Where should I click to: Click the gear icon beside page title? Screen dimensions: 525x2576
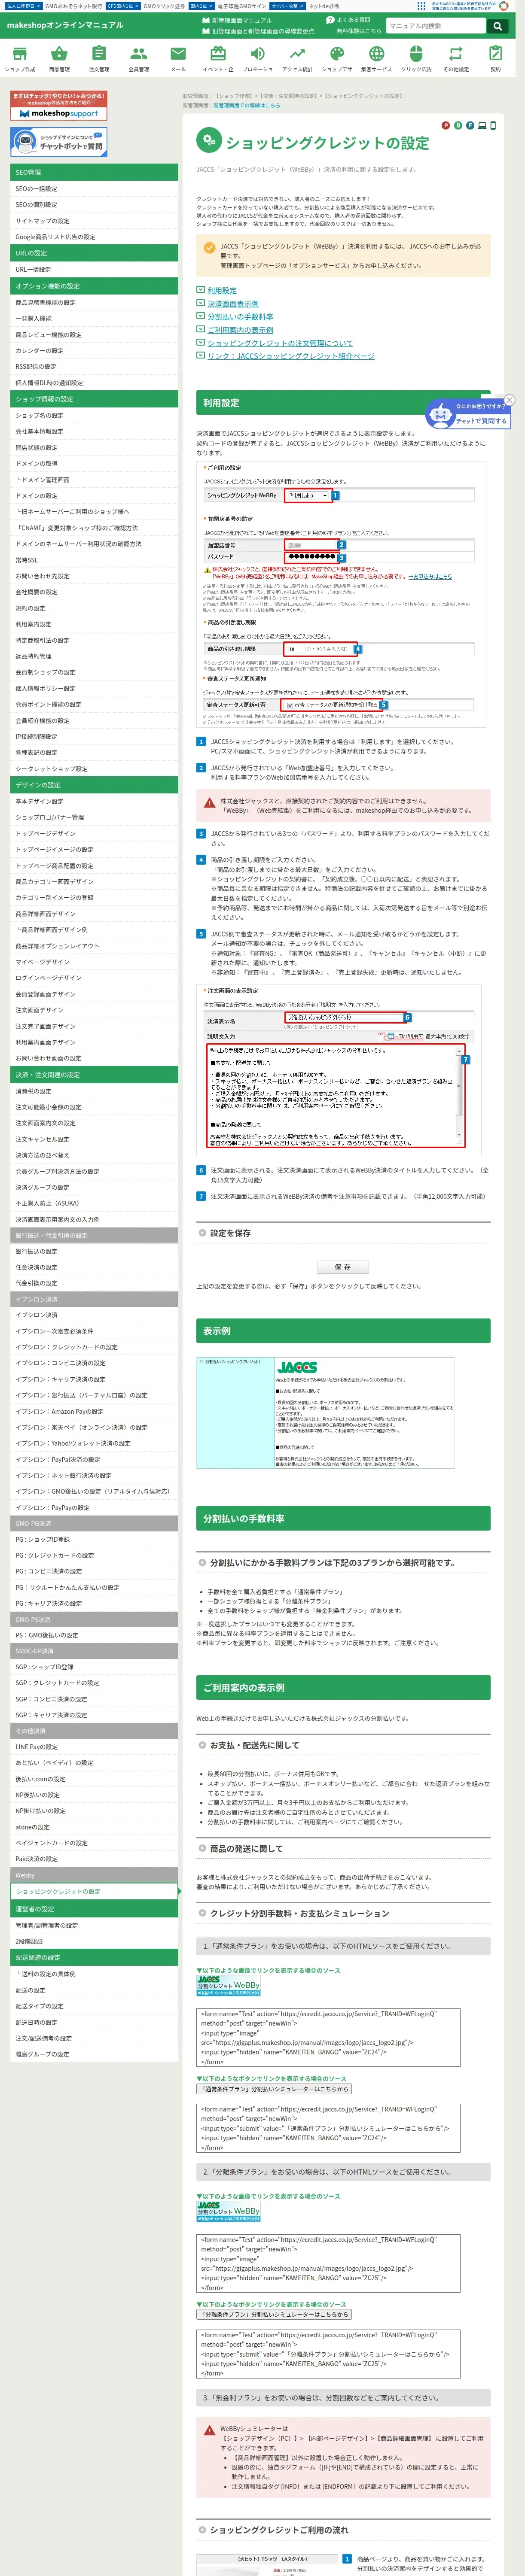(208, 141)
